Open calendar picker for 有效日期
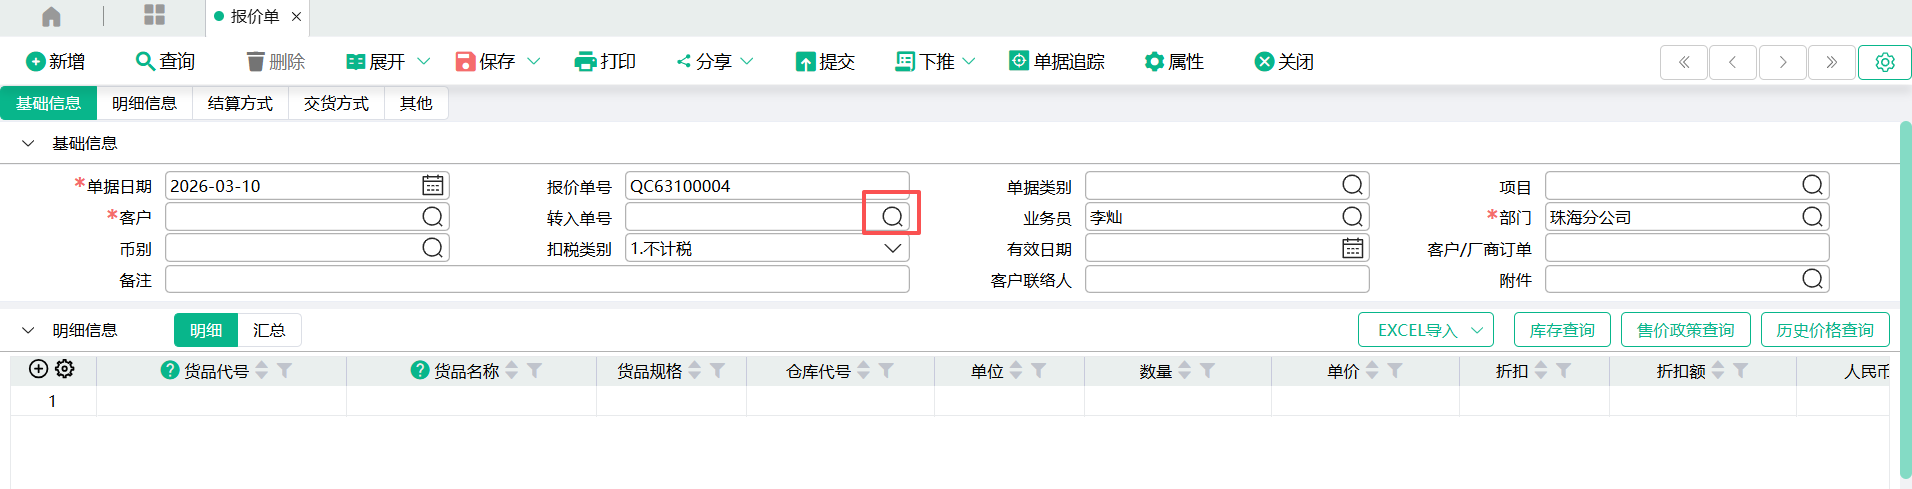Viewport: 1912px width, 489px height. point(1352,248)
